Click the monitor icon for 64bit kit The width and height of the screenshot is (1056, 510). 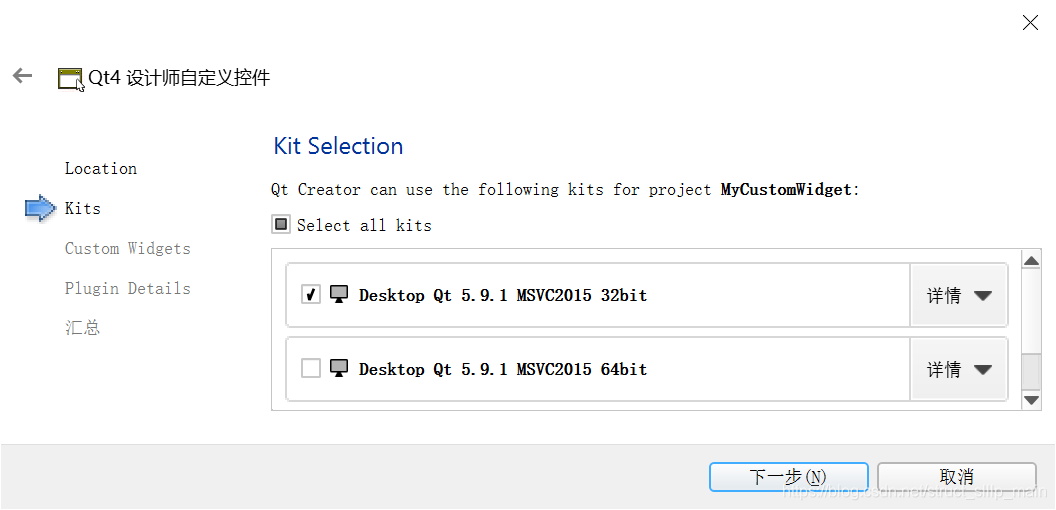339,368
